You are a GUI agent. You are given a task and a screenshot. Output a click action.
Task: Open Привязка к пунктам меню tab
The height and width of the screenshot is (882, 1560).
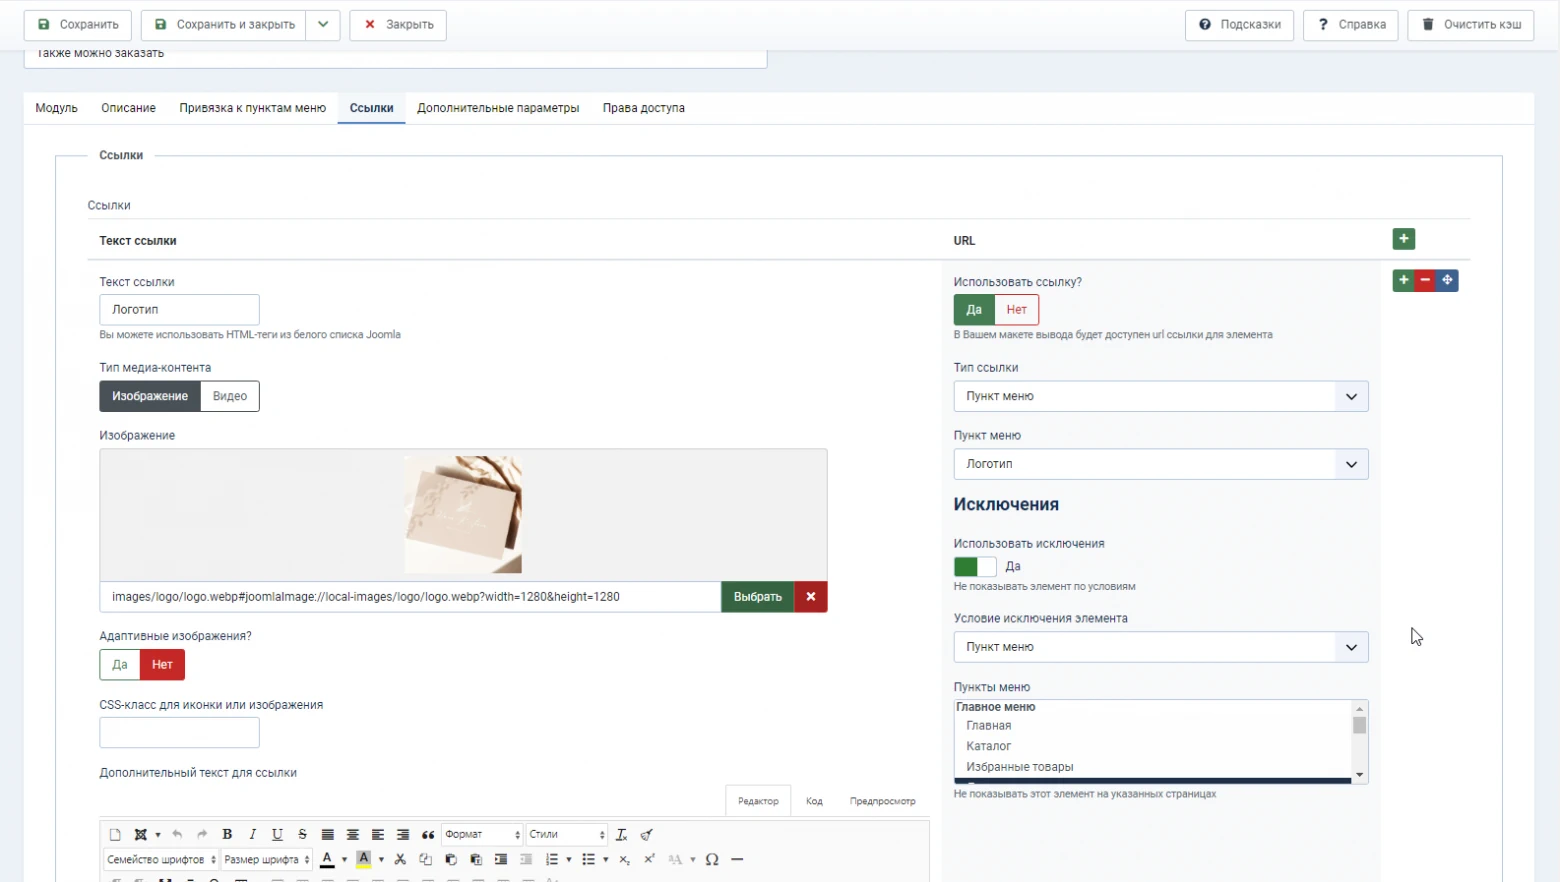(x=253, y=108)
